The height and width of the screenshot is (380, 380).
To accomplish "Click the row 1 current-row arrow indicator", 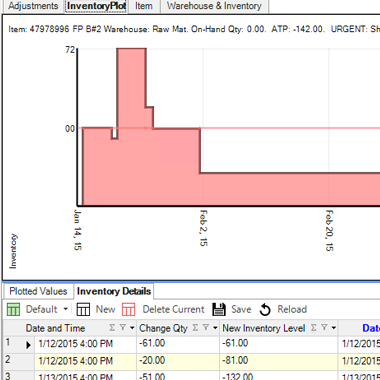I will (x=29, y=345).
